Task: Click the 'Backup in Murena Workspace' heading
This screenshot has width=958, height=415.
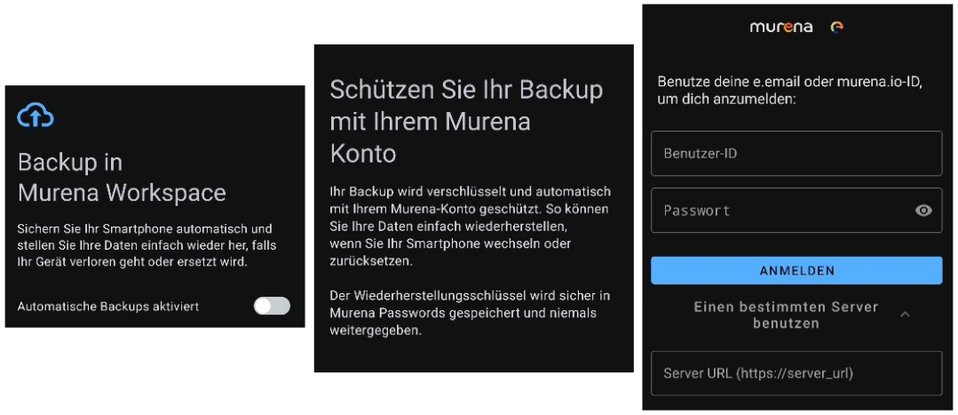Action: point(122,178)
